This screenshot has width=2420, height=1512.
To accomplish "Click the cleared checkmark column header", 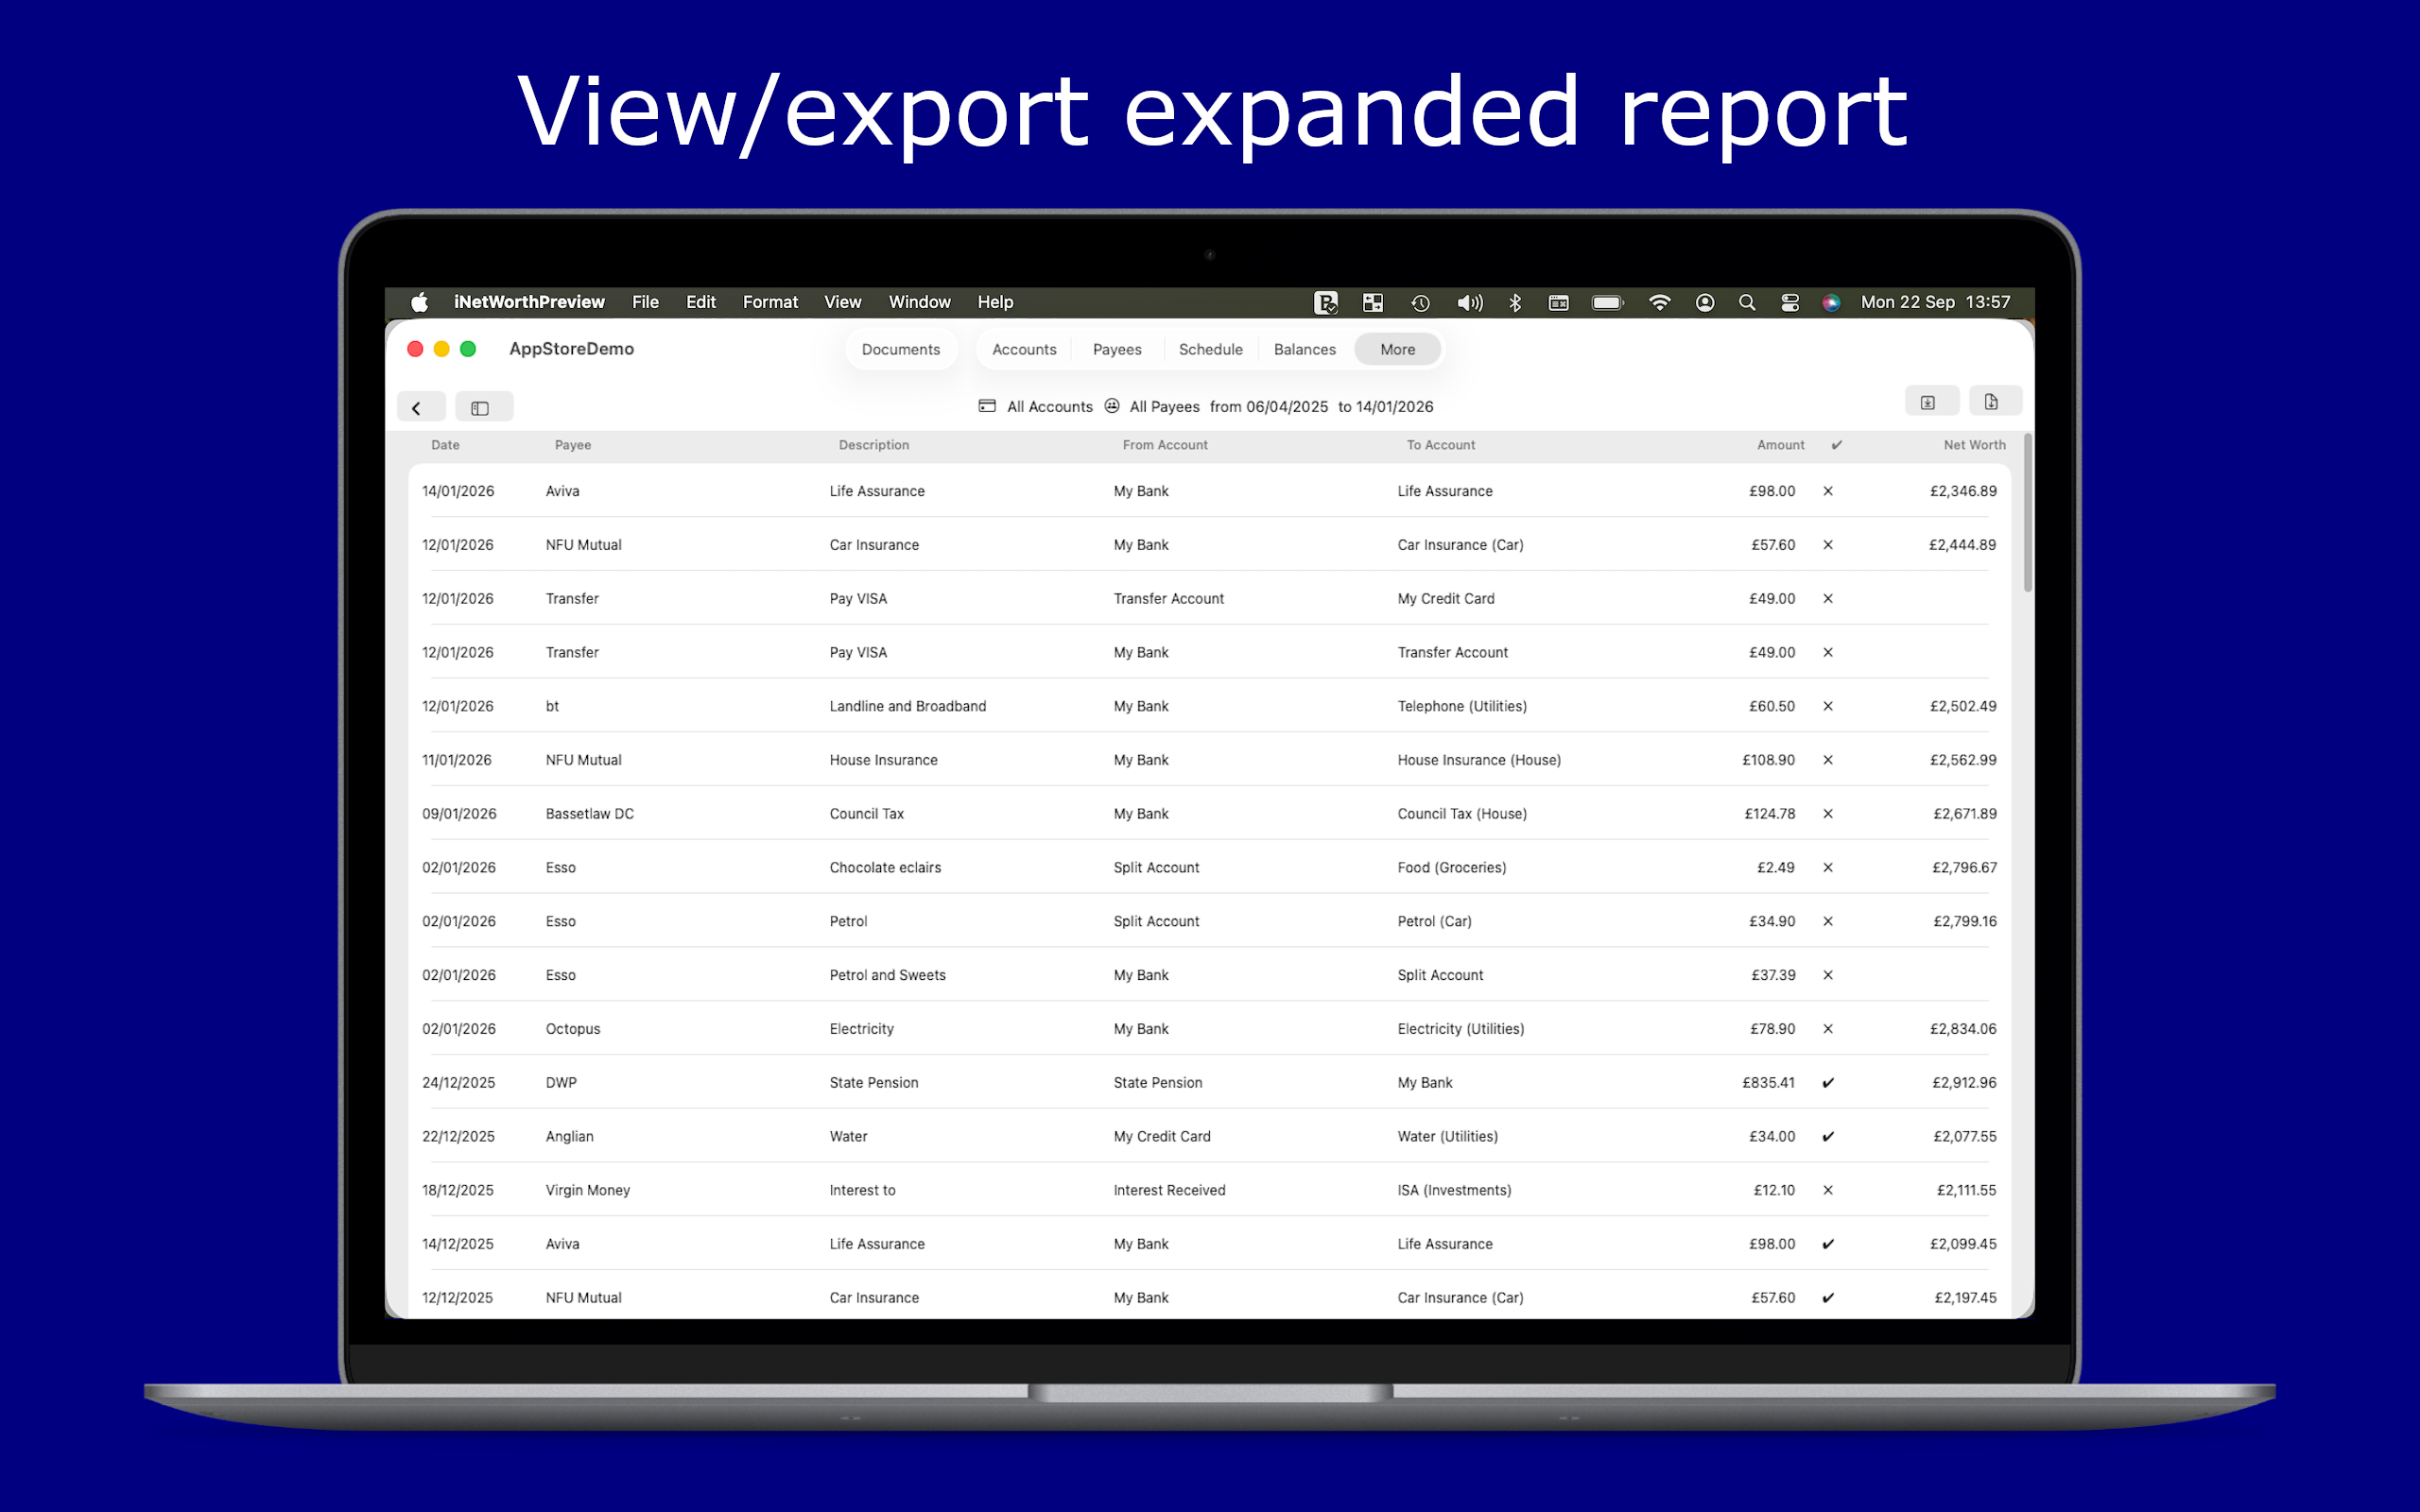I will tap(1837, 445).
